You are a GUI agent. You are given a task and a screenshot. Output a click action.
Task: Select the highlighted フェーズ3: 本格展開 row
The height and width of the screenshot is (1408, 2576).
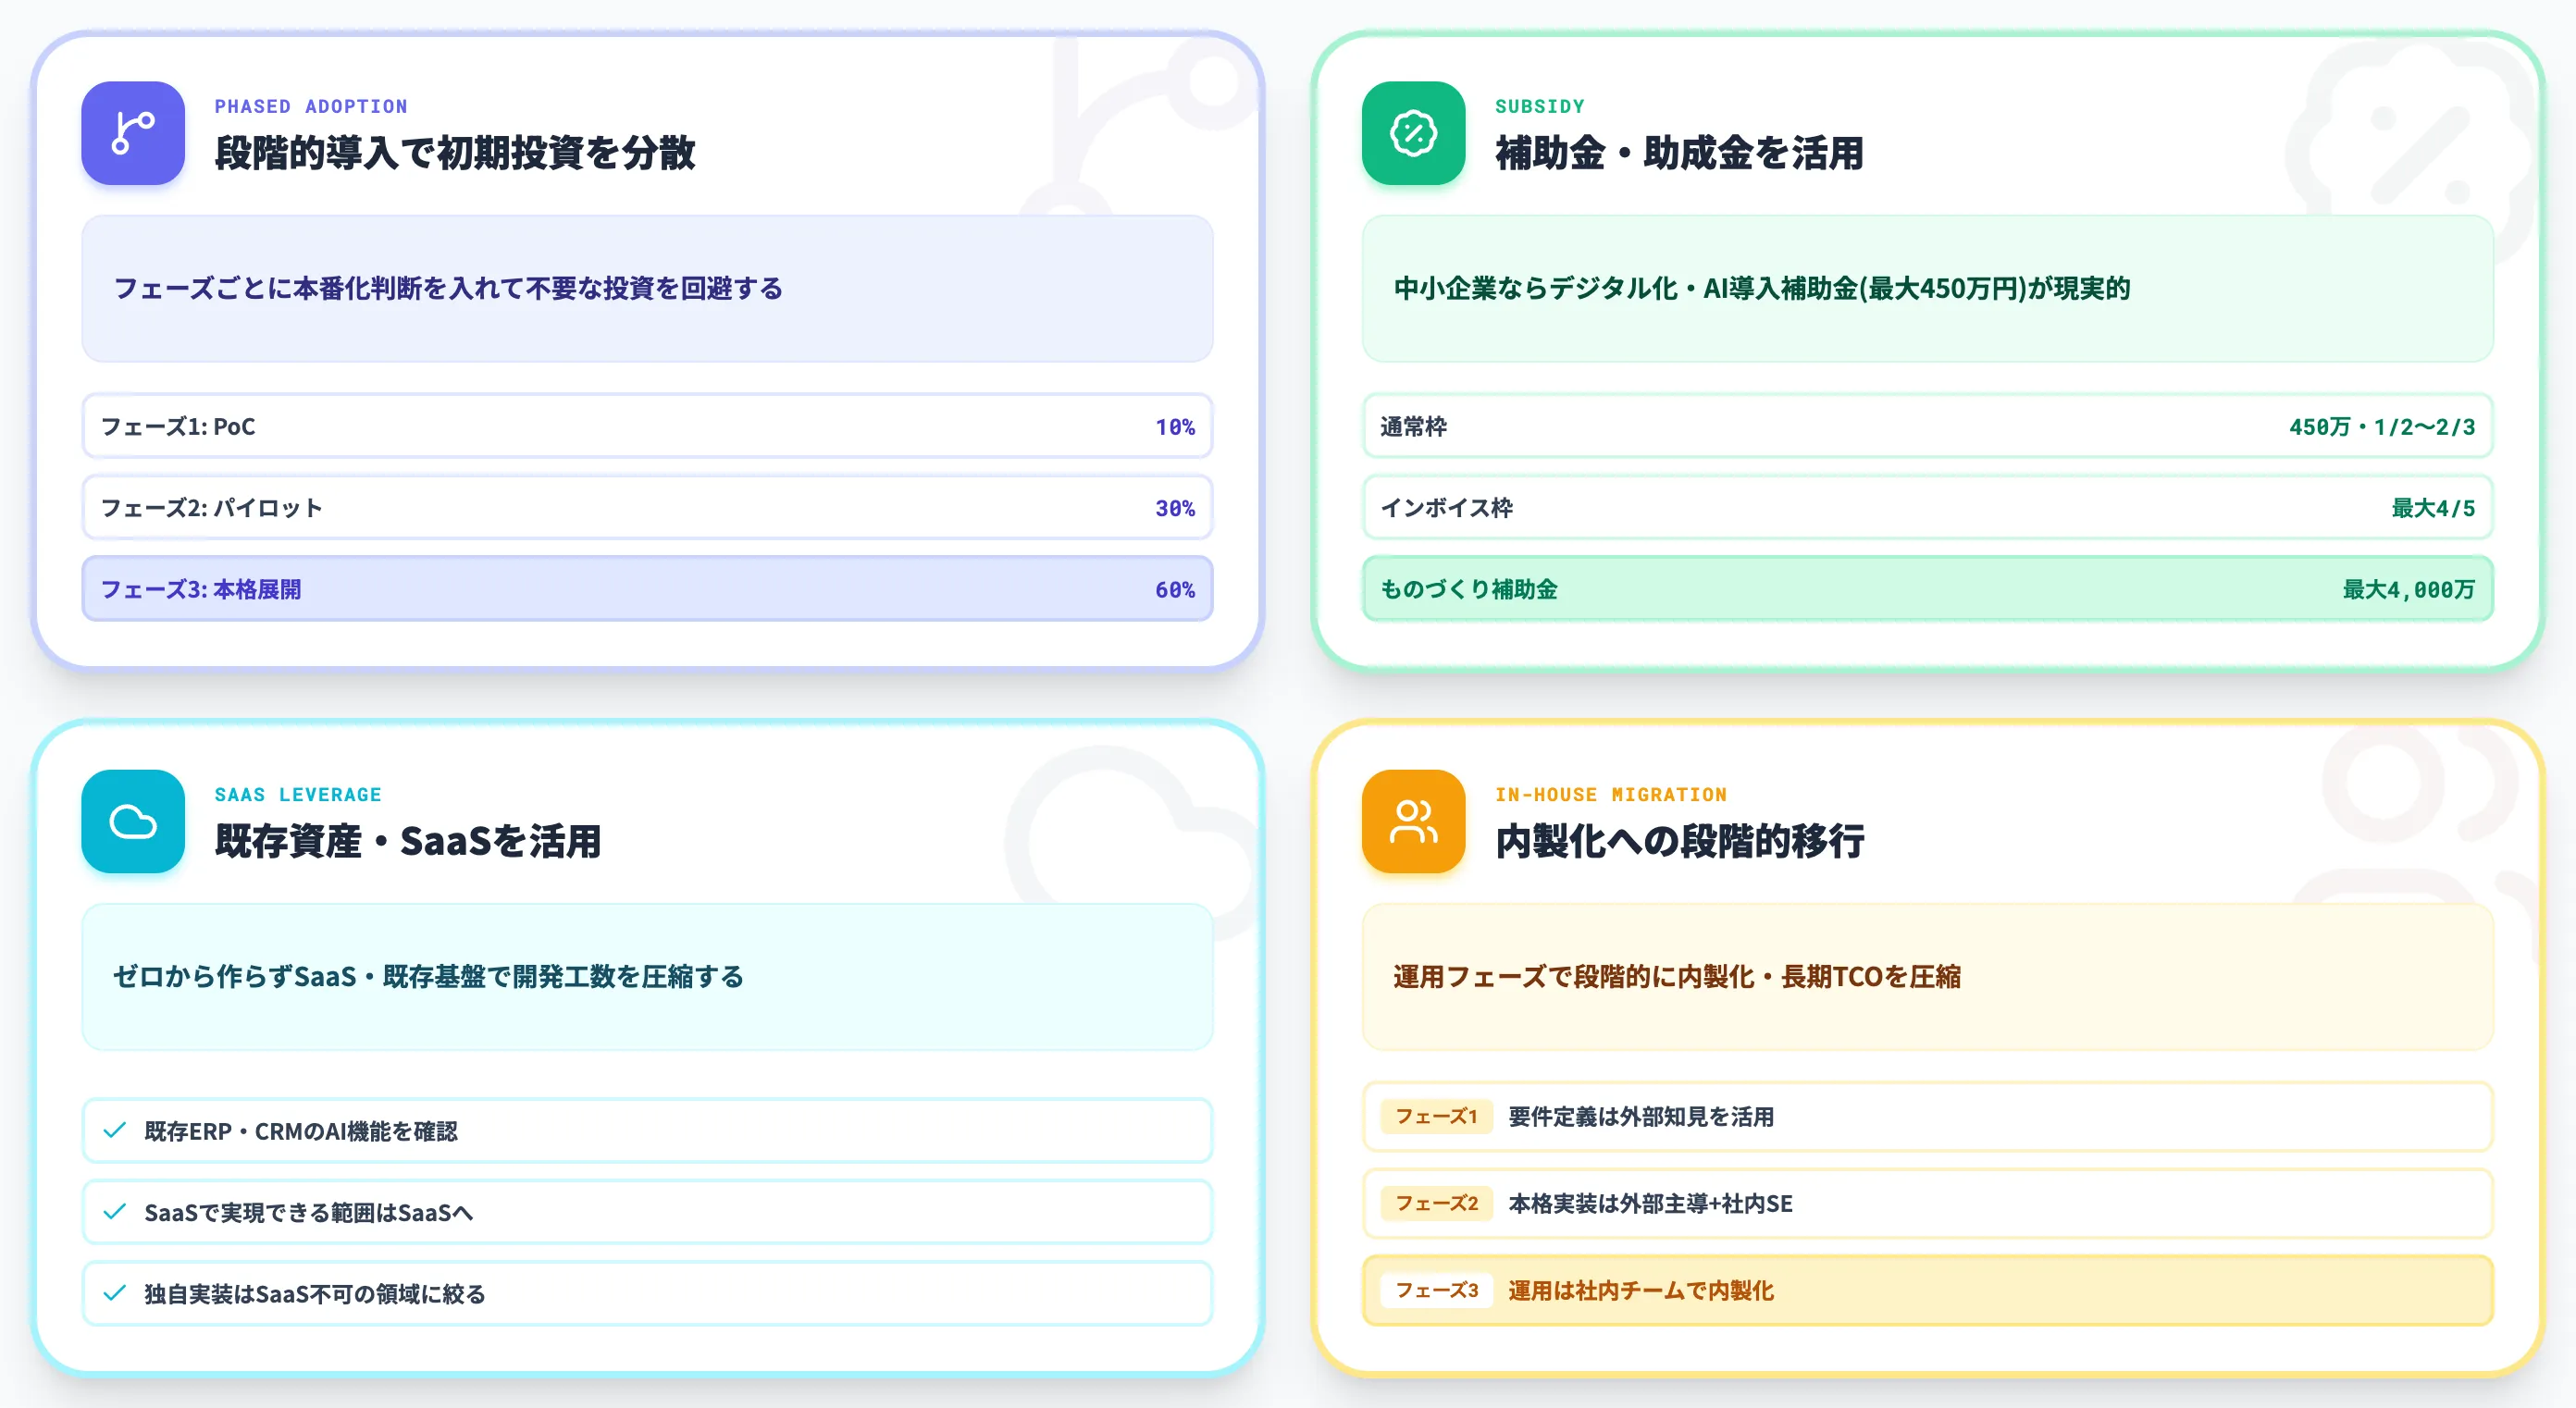tap(647, 589)
